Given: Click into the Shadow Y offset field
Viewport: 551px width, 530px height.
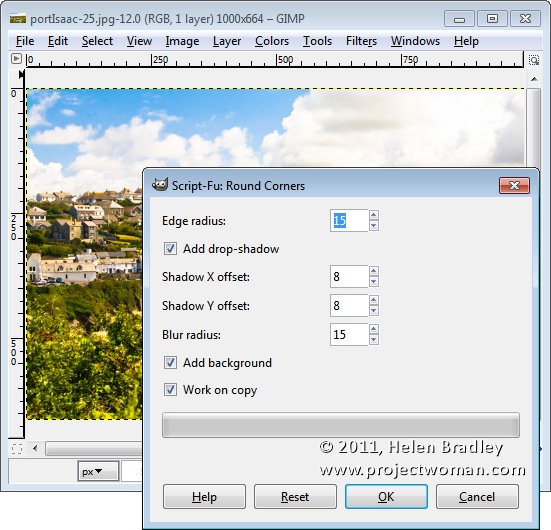Looking at the screenshot, I should 349,305.
